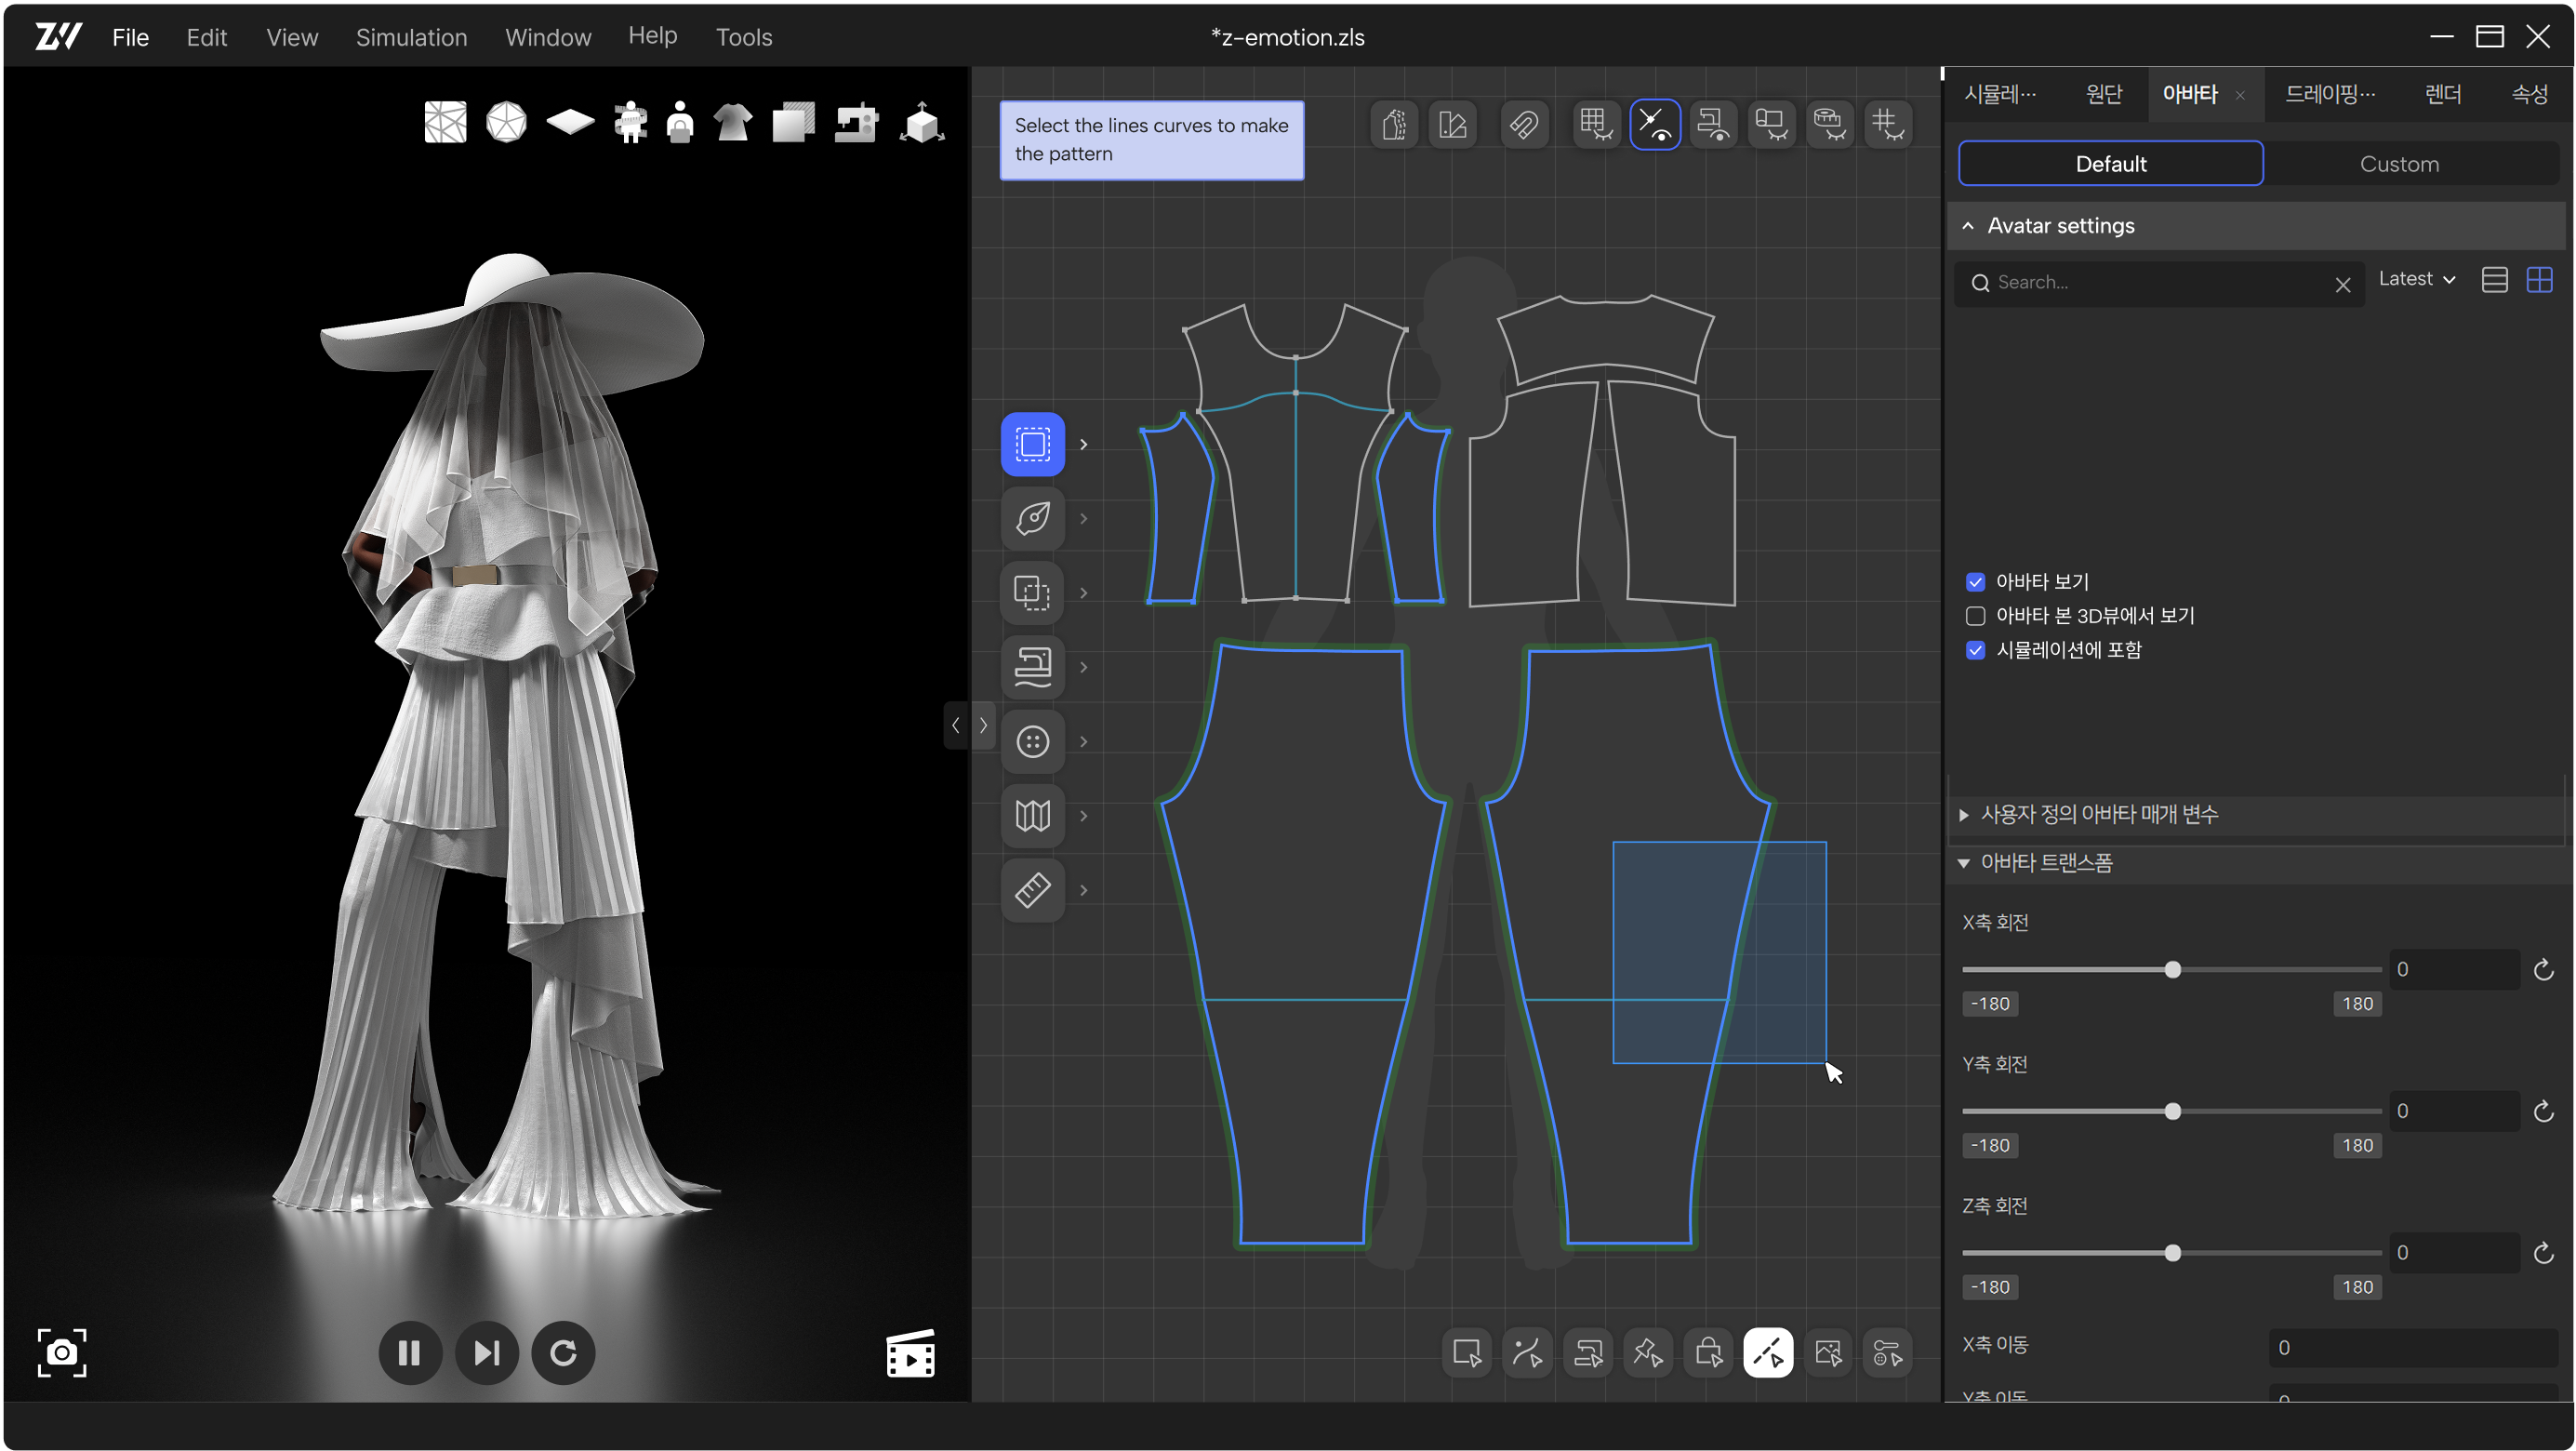Image resolution: width=2576 pixels, height=1451 pixels.
Task: Click the camera screenshot icon
Action: pyautogui.click(x=62, y=1353)
